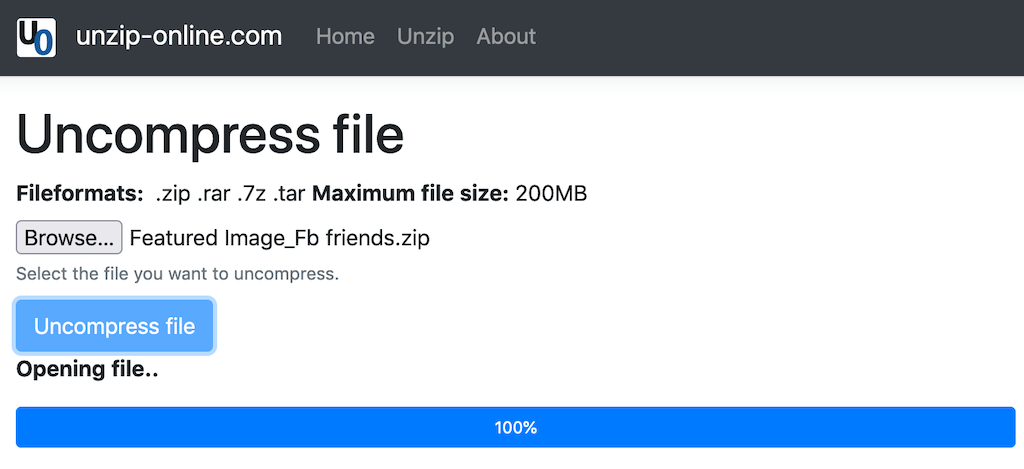Open the unzip-online.com brand link
The image size is (1024, 469).
pyautogui.click(x=179, y=37)
